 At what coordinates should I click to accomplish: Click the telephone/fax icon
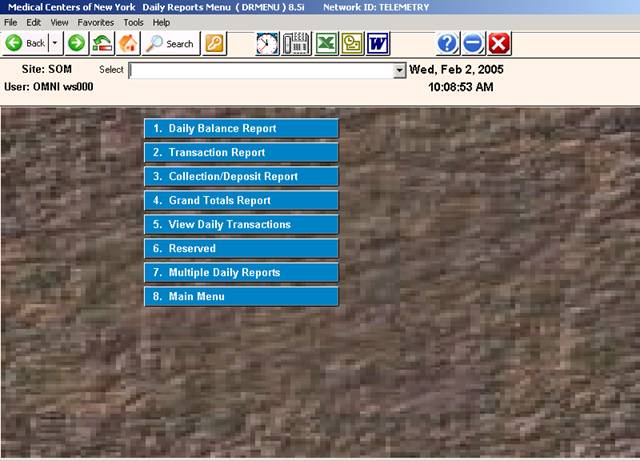click(x=295, y=44)
